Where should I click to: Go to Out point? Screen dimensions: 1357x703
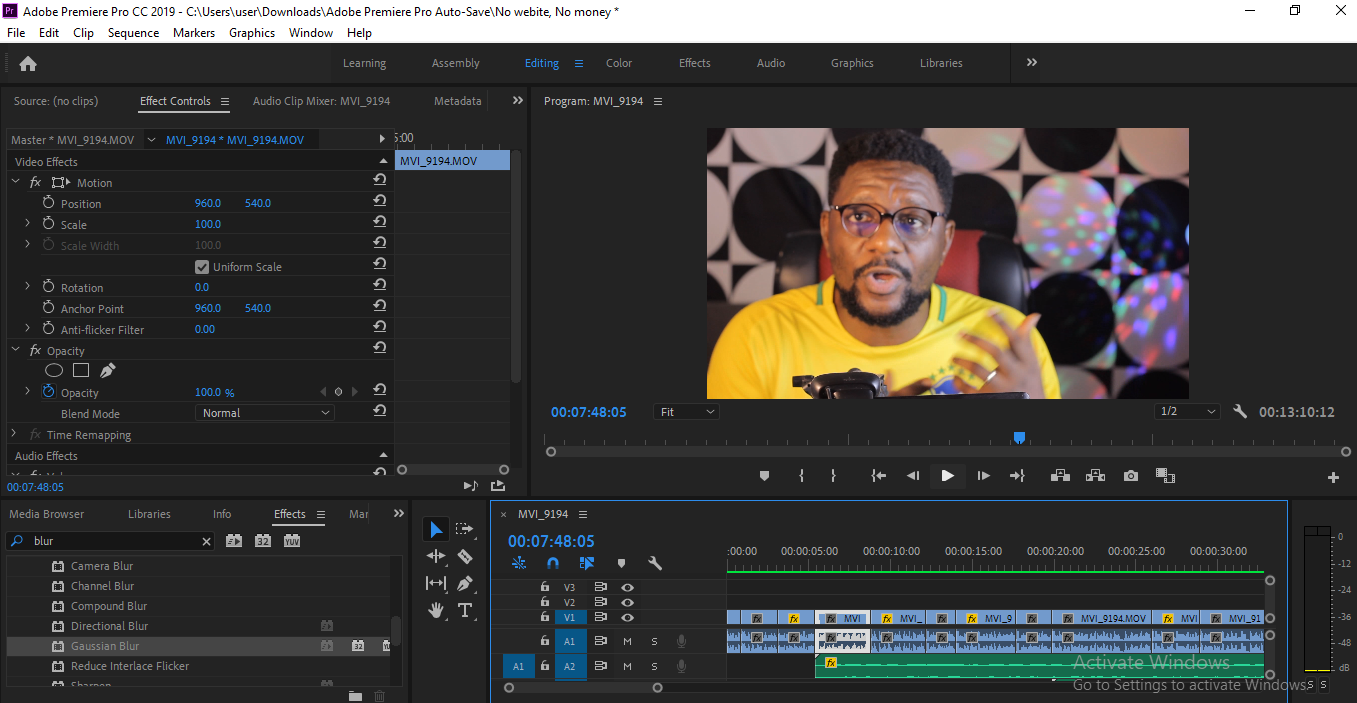click(x=1017, y=476)
